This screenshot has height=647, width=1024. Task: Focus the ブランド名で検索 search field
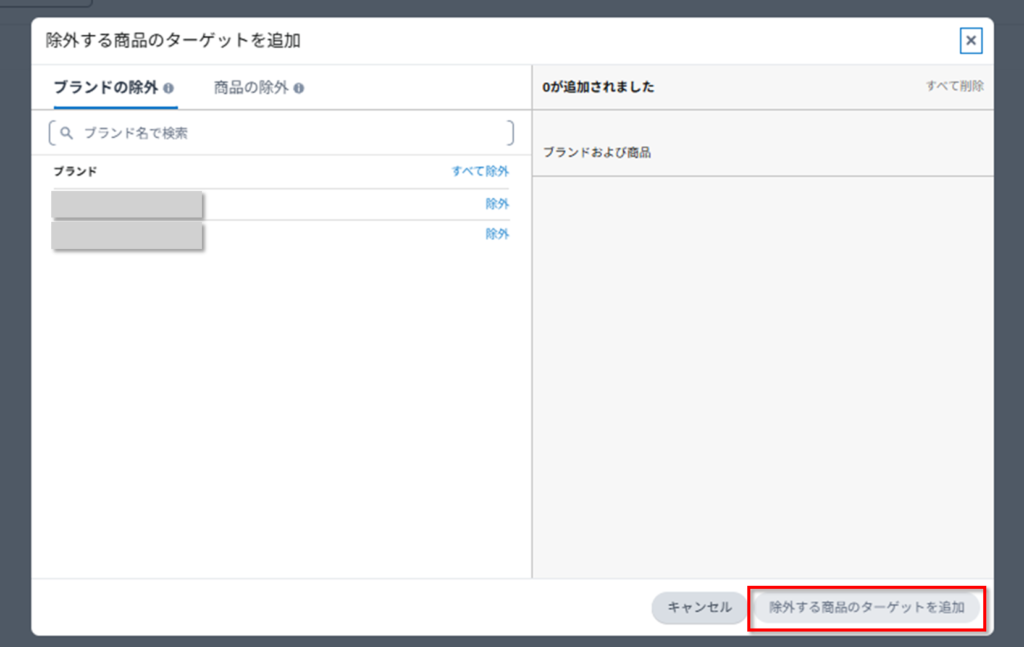pyautogui.click(x=290, y=133)
